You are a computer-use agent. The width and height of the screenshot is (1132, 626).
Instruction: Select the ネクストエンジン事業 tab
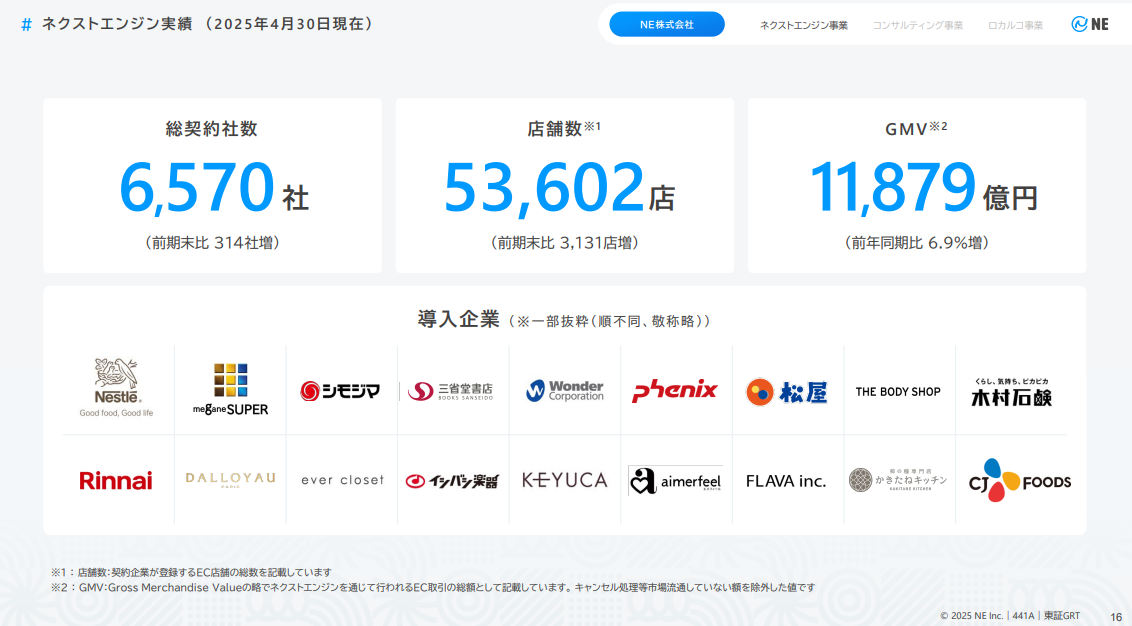(x=804, y=25)
